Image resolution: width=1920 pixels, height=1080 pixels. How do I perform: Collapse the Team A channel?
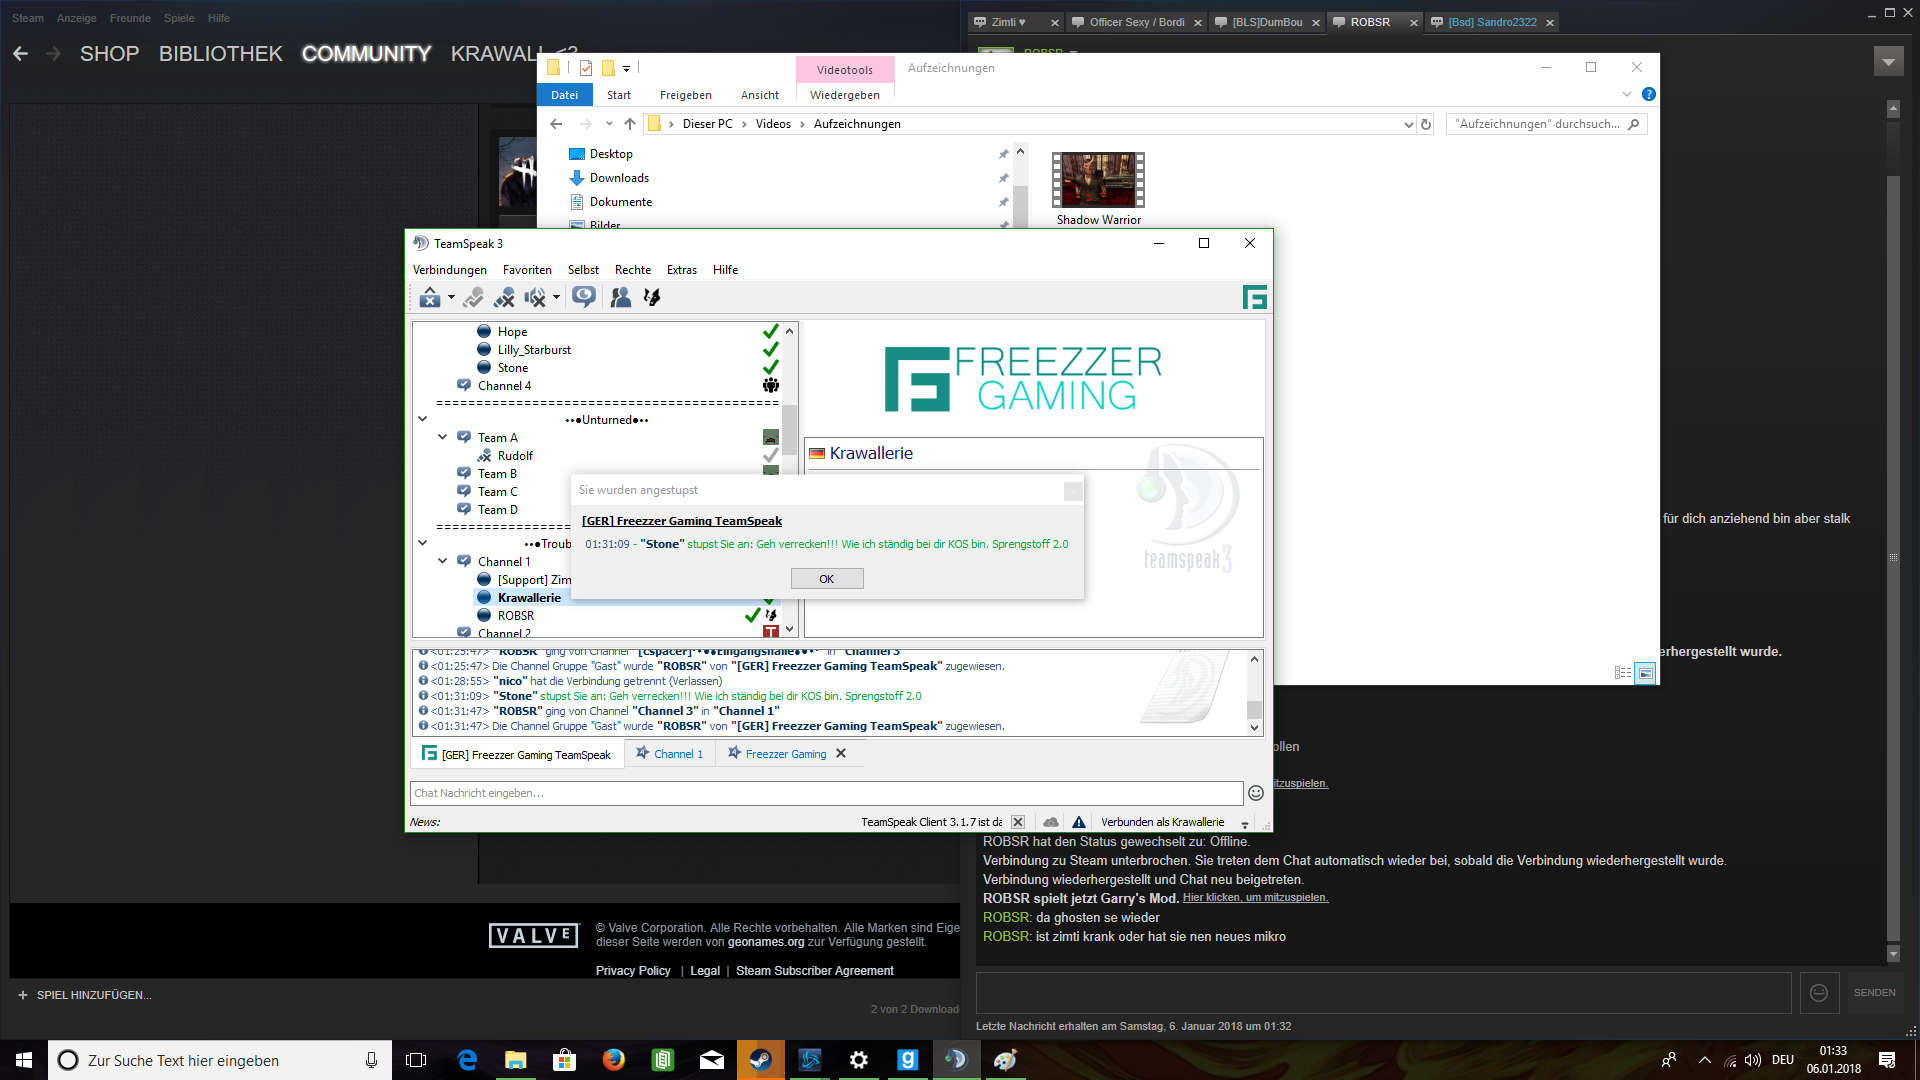pos(443,437)
